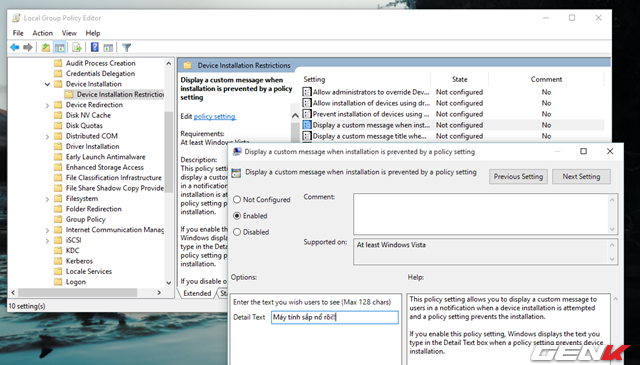This screenshot has height=365, width=640.
Task: Select Enhanced Storage Access tree item
Action: (x=104, y=167)
